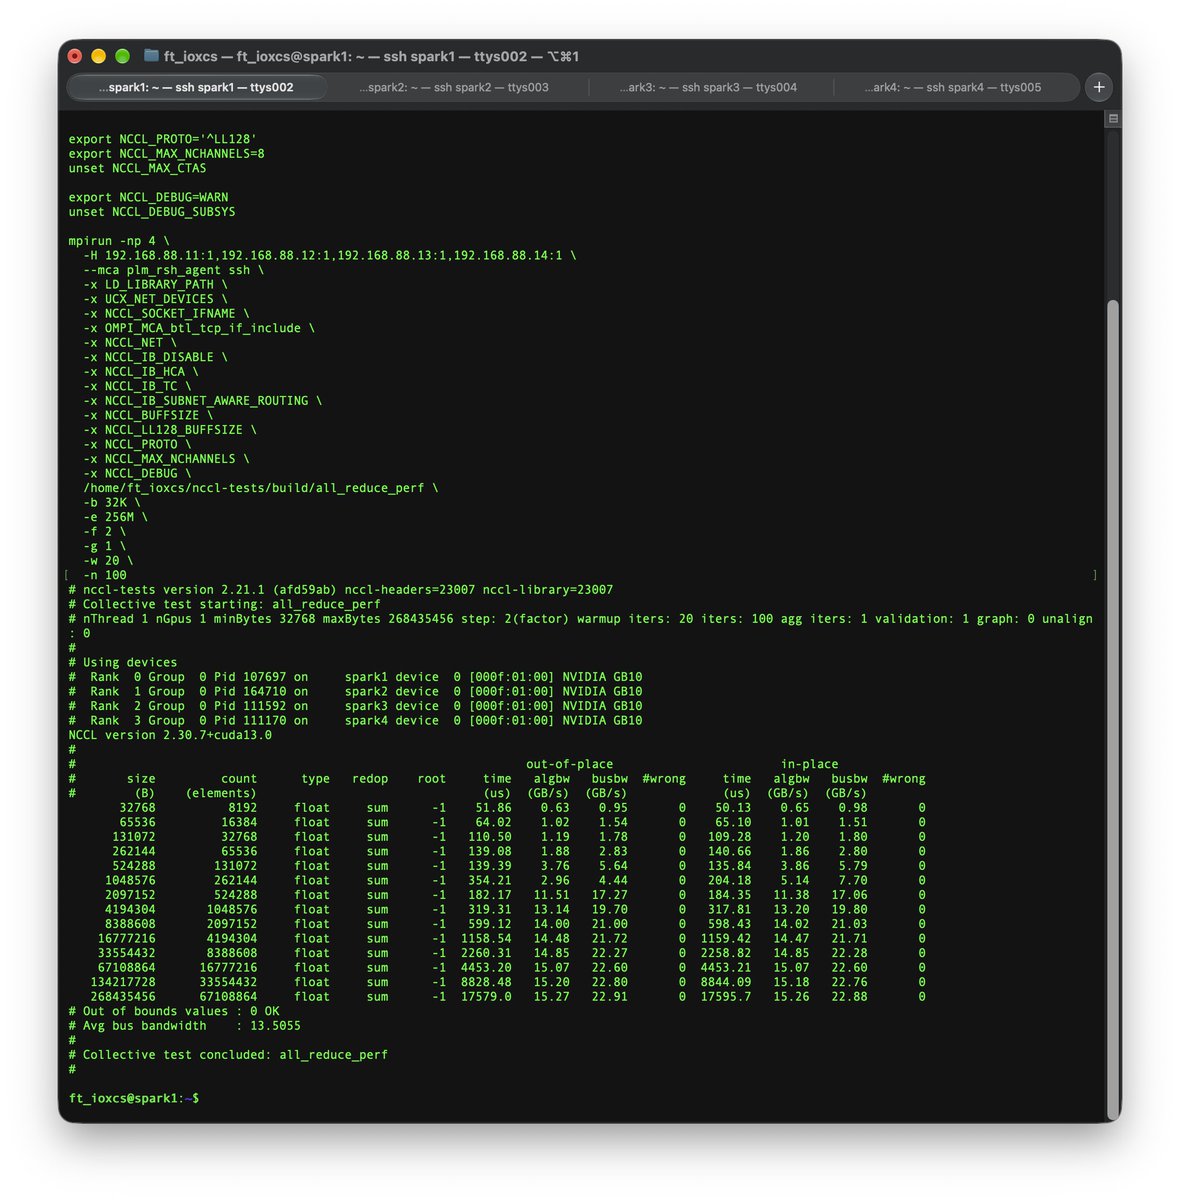Screen dimensions: 1180x1200
Task: Click the redop column header
Action: click(370, 779)
